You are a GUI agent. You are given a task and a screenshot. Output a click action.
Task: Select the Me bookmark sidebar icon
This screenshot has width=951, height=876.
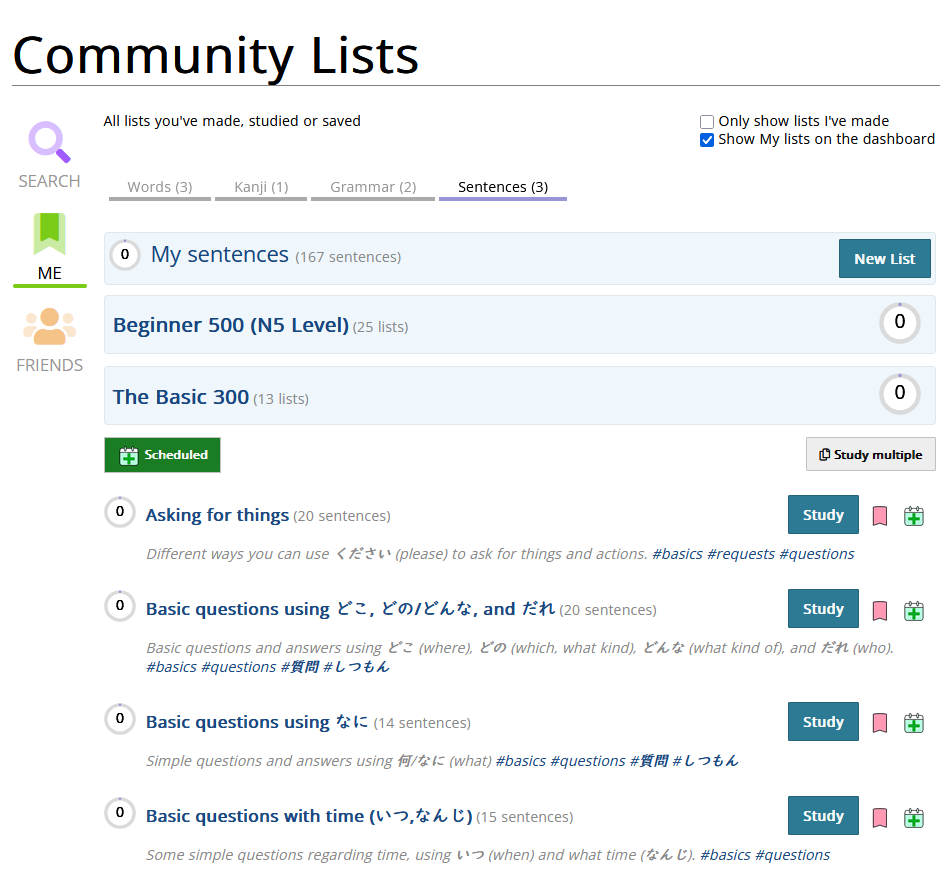coord(49,234)
